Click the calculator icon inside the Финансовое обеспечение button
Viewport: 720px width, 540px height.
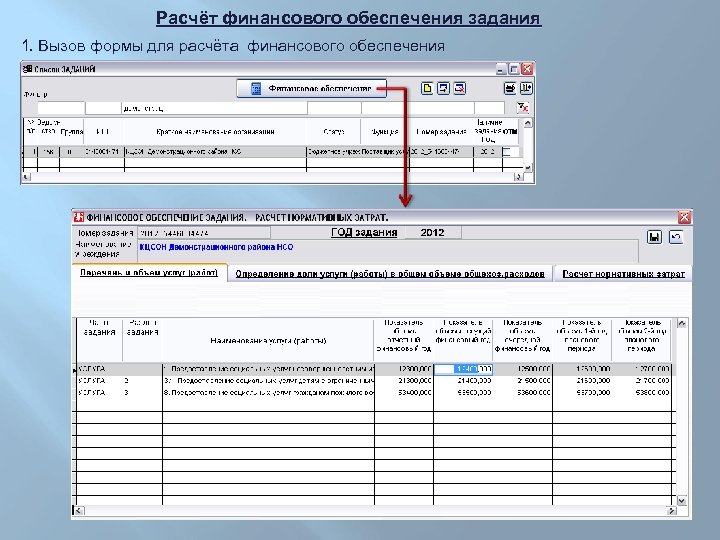256,89
